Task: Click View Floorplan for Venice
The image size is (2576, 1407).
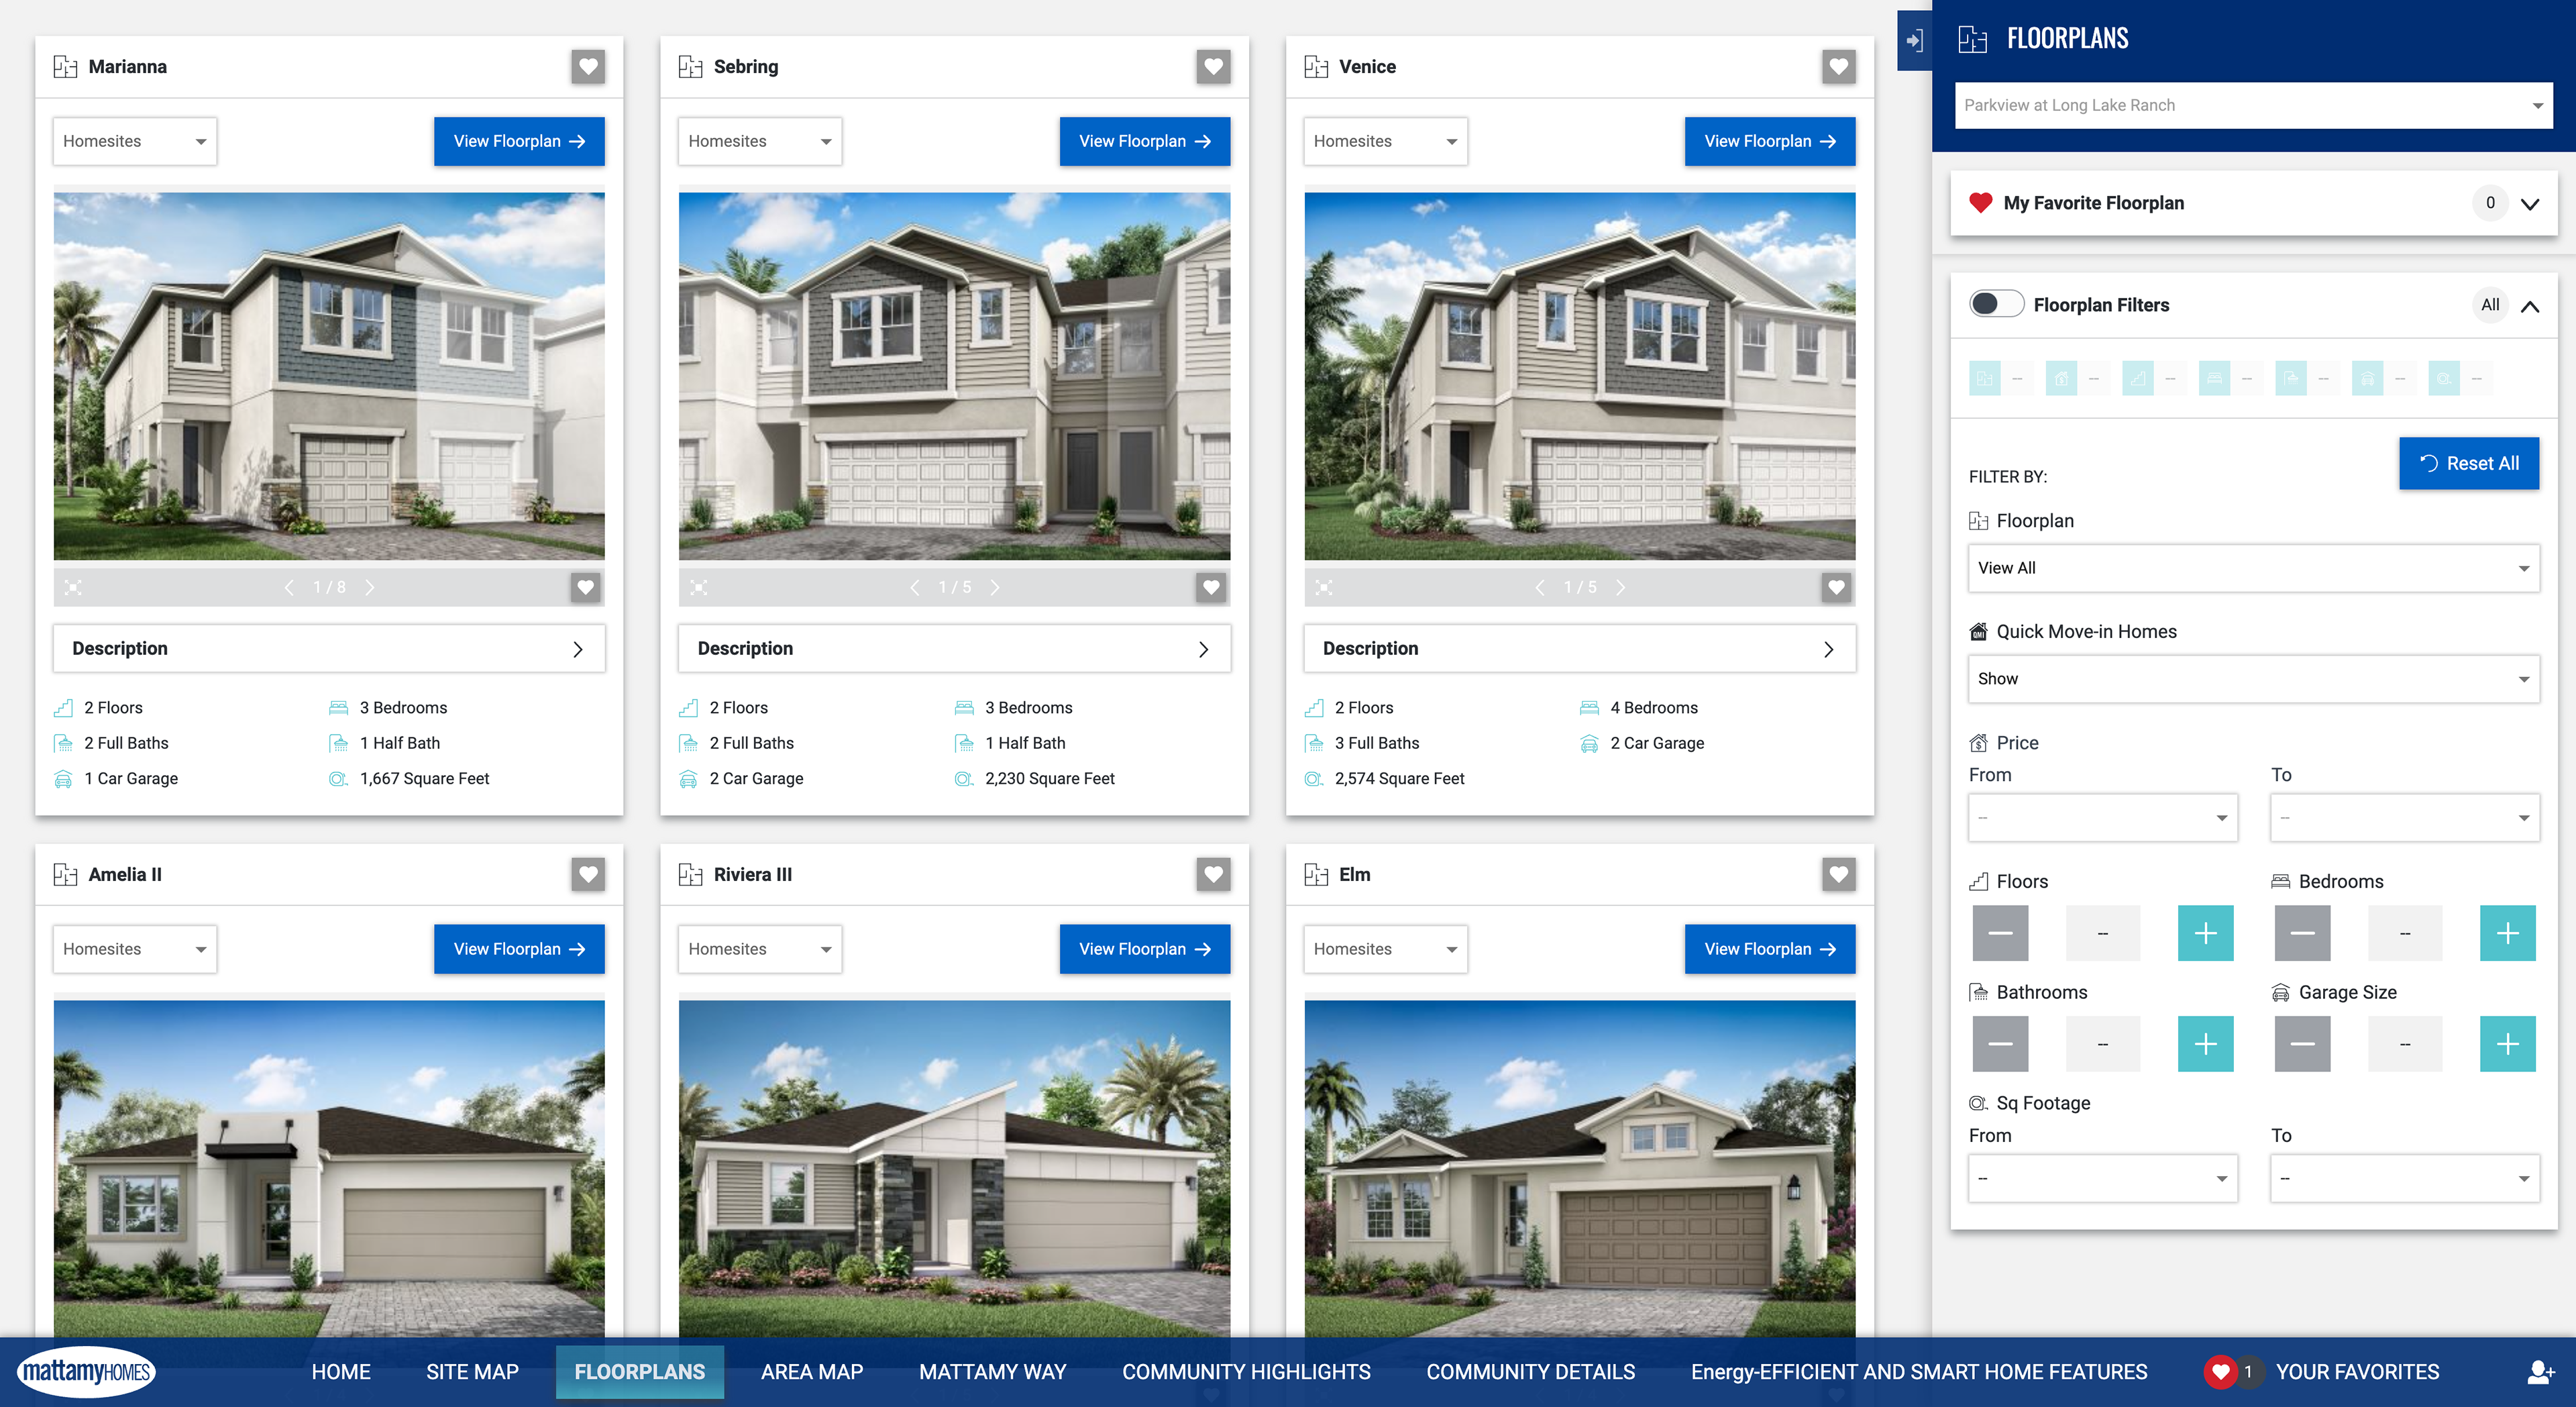Action: pos(1769,142)
